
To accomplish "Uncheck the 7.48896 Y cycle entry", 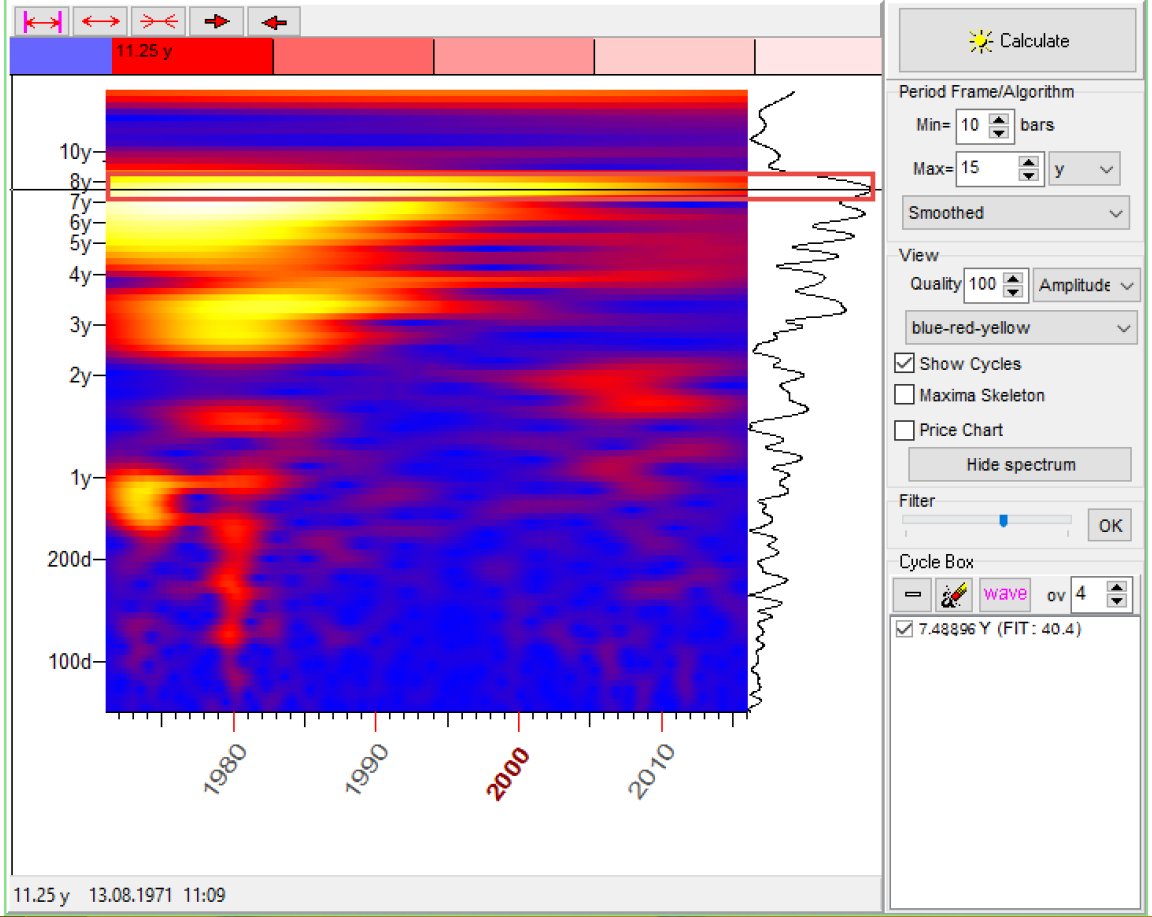I will [906, 629].
